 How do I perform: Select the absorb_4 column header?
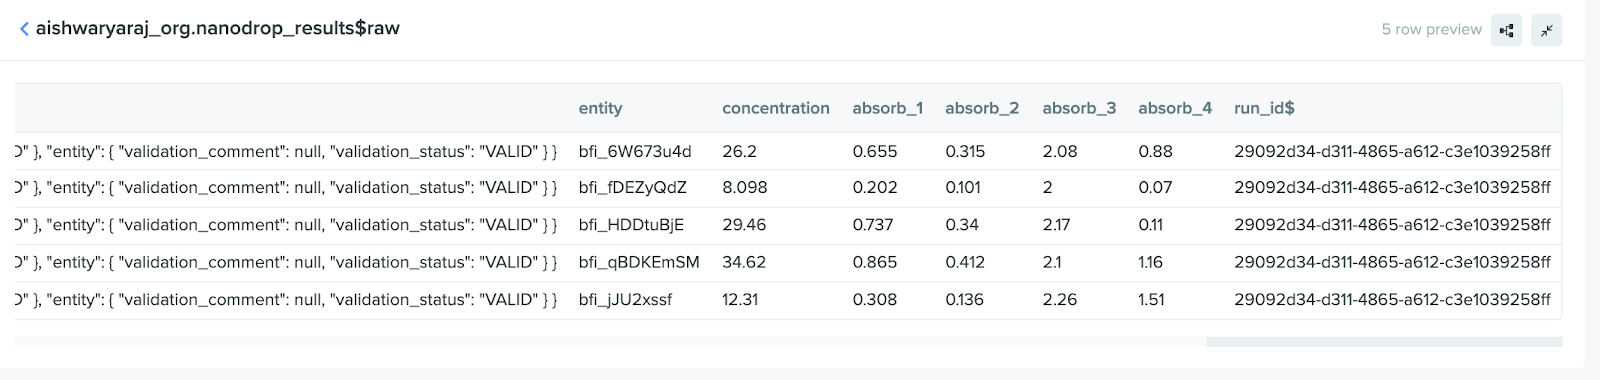pos(1175,108)
